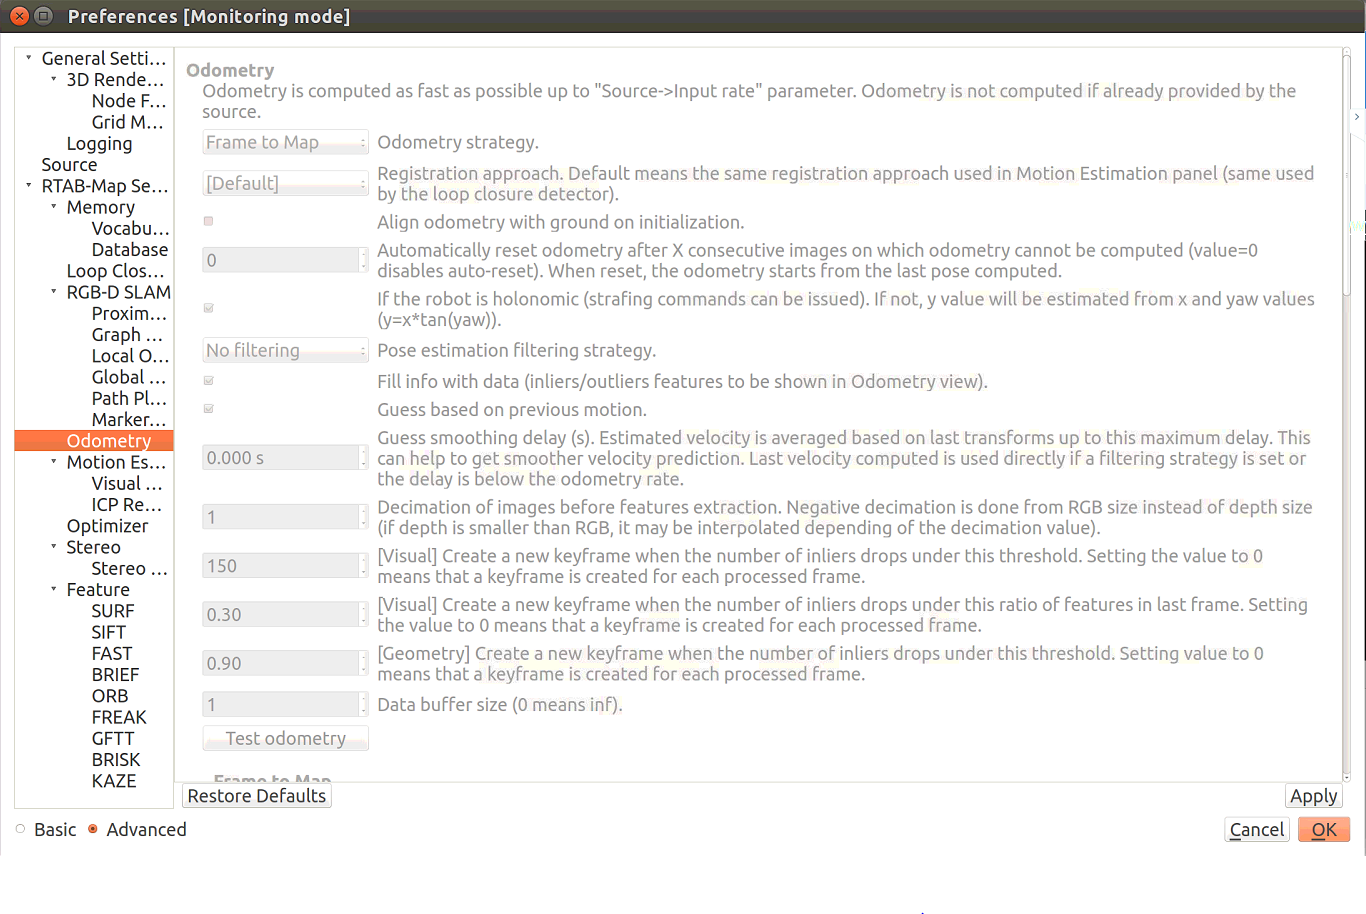The width and height of the screenshot is (1366, 914).
Task: Select Optimizer in the settings tree
Action: click(107, 526)
